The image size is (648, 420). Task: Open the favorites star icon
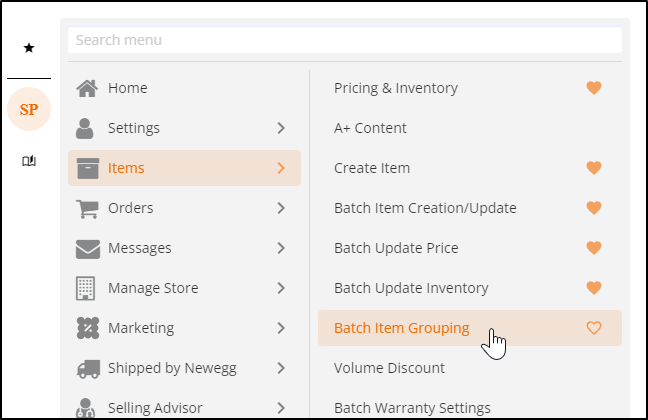pos(29,48)
